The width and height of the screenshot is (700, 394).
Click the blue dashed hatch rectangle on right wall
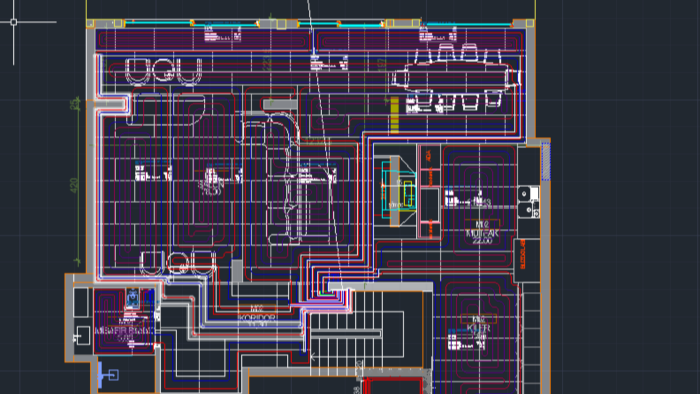pyautogui.click(x=546, y=162)
